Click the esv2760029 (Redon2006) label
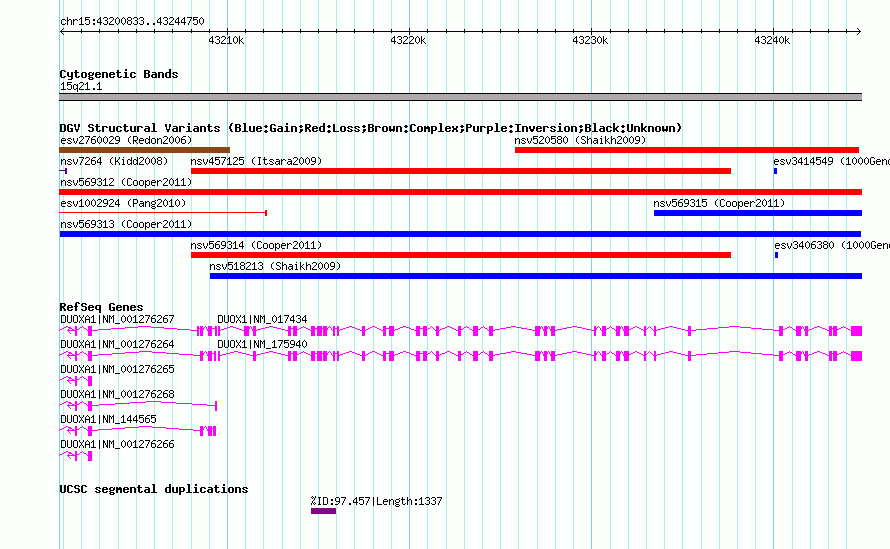 (x=126, y=140)
